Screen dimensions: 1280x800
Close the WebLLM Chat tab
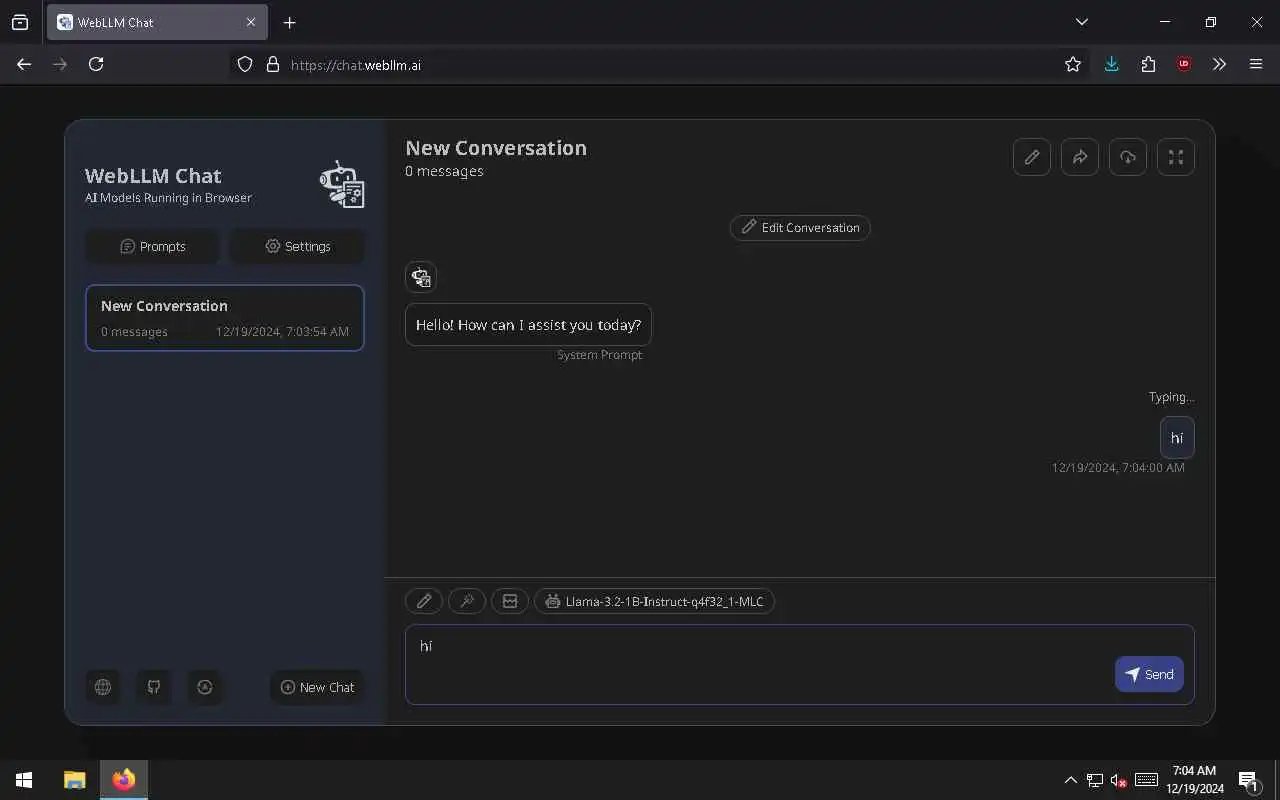point(251,22)
